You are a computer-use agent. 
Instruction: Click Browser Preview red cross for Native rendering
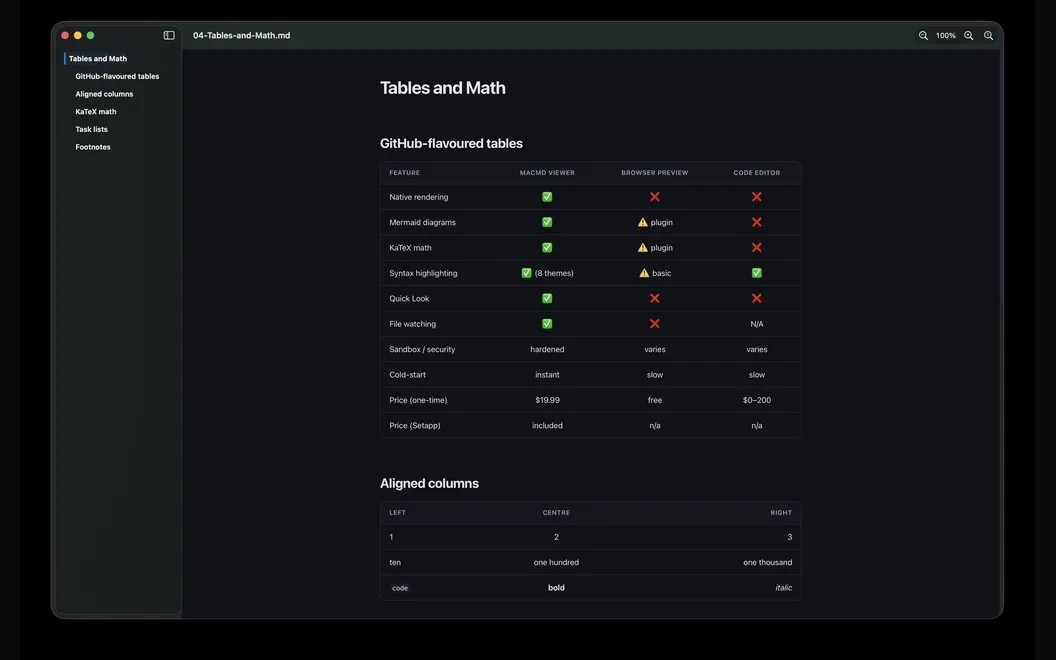click(x=655, y=197)
